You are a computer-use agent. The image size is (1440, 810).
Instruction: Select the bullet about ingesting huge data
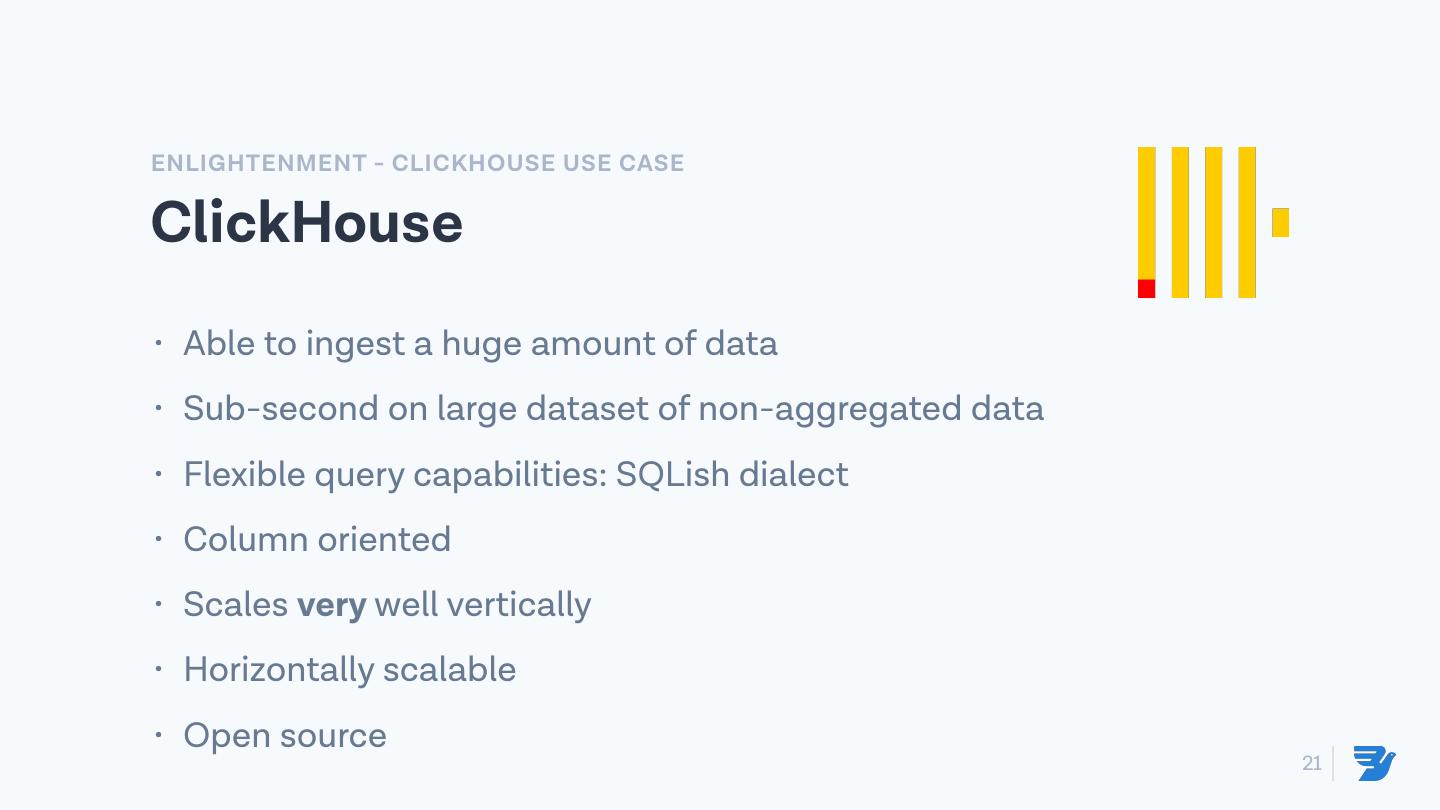(480, 344)
